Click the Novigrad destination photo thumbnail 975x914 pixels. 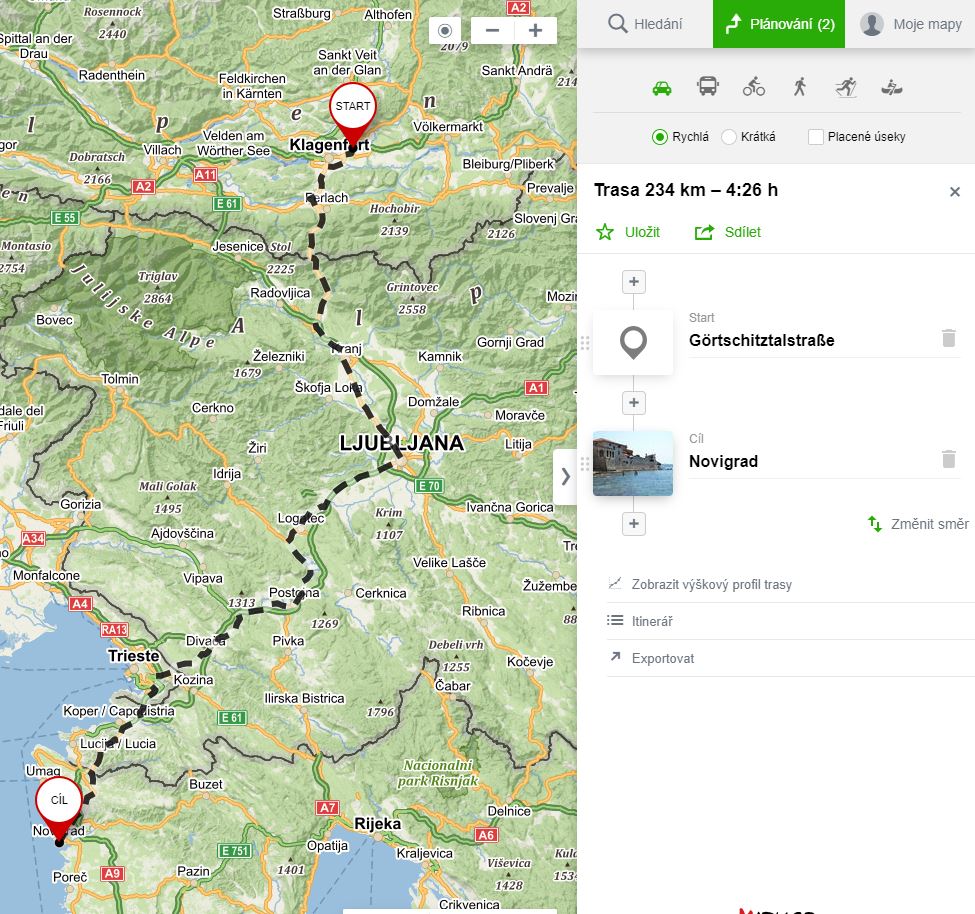click(x=633, y=463)
